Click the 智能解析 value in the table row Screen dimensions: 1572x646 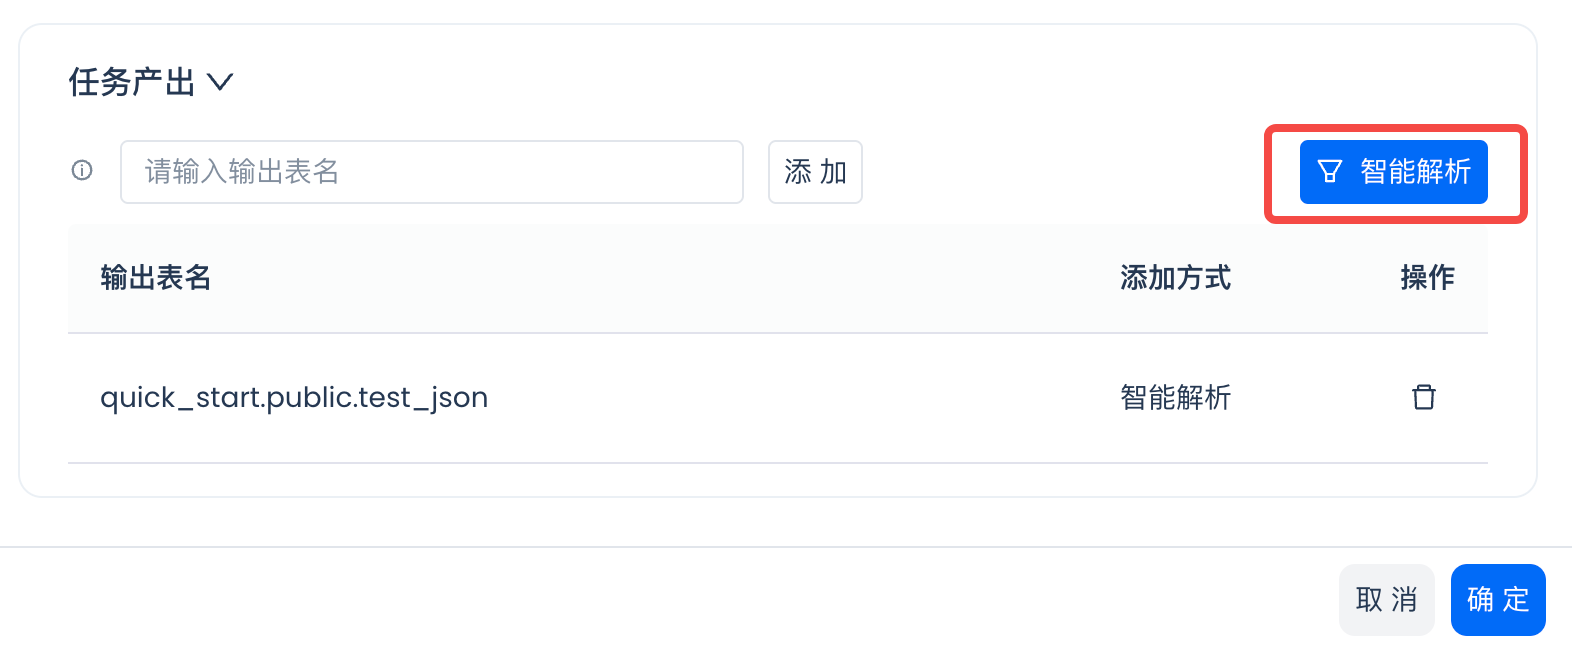pos(1175,398)
